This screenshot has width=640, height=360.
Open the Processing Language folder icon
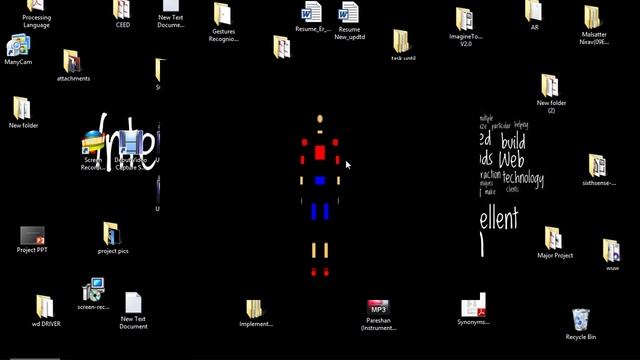tap(36, 6)
